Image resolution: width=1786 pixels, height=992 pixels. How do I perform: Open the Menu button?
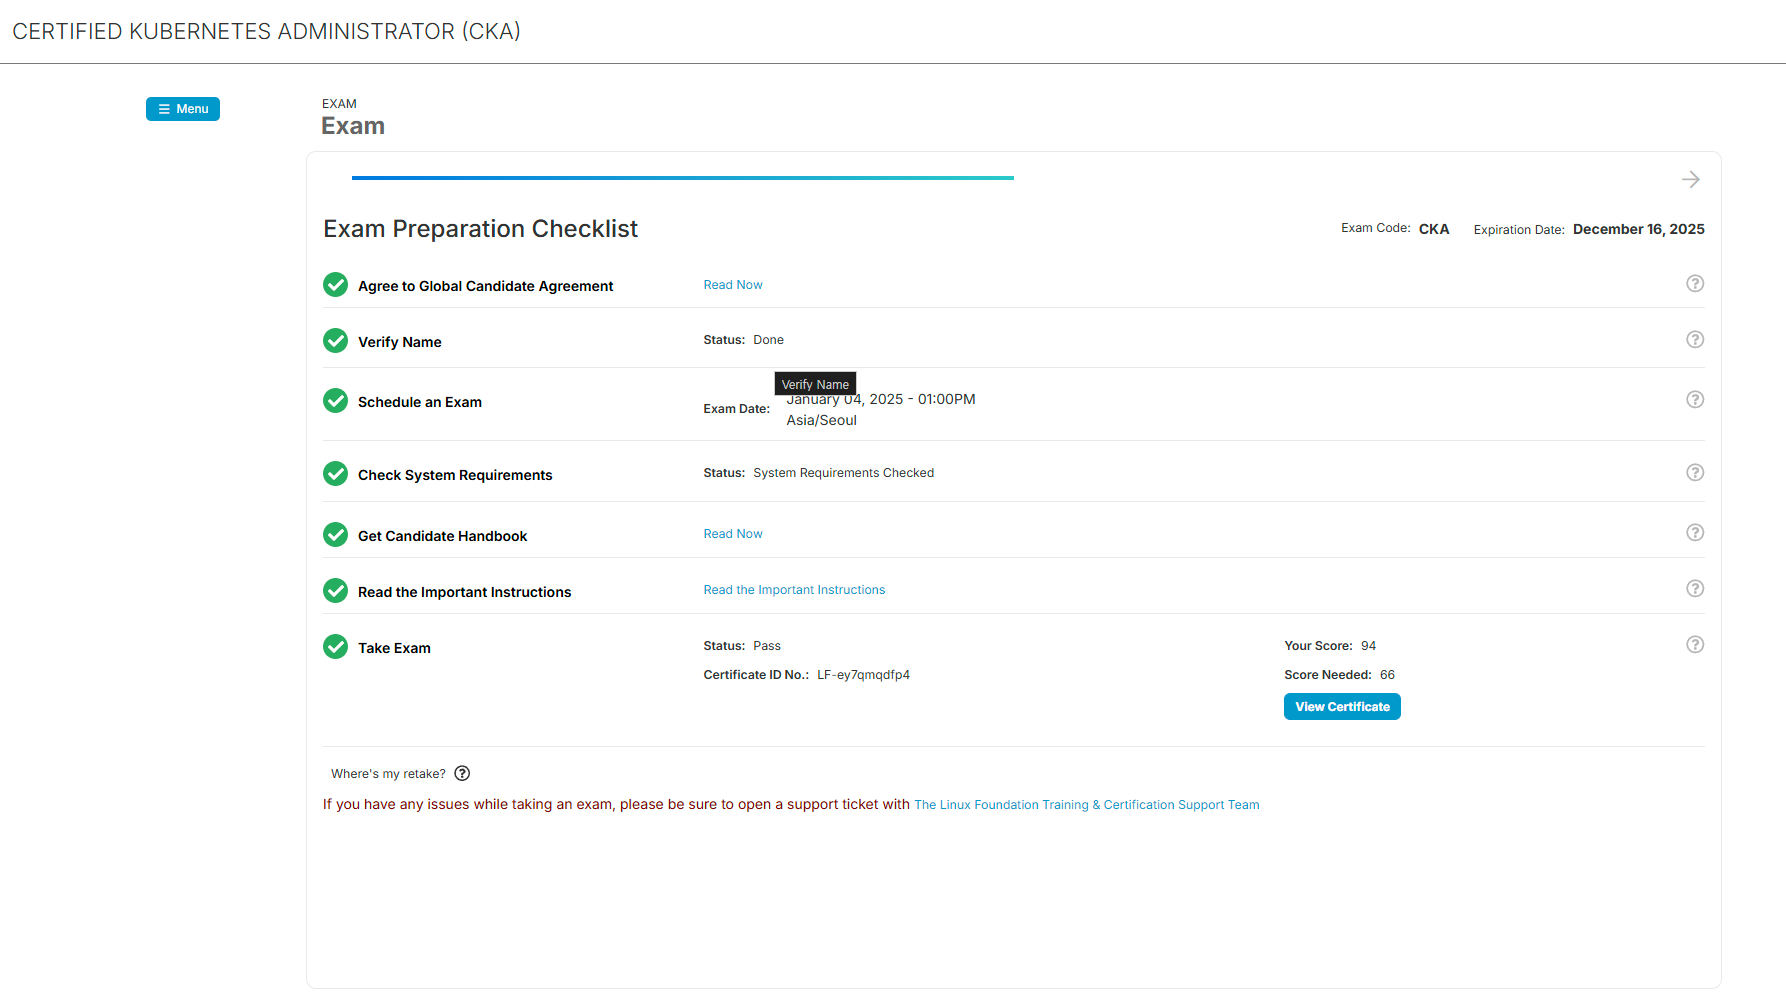183,109
